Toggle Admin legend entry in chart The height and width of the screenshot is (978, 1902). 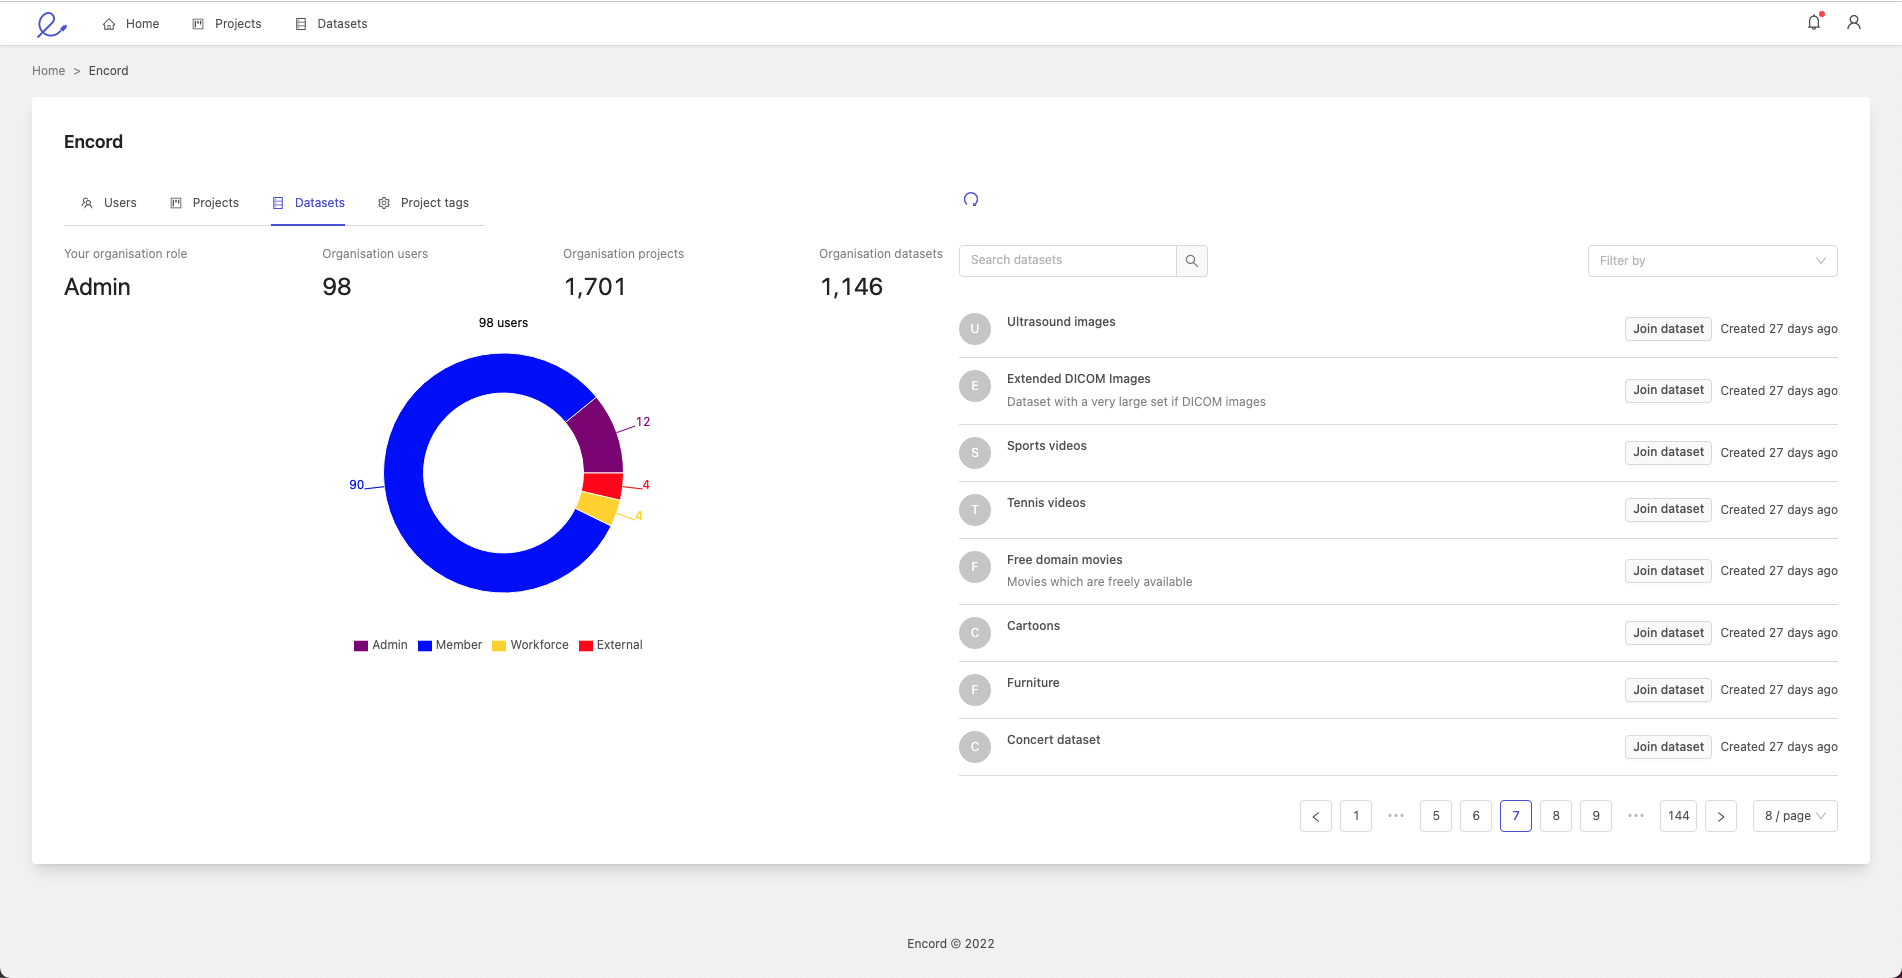point(381,646)
